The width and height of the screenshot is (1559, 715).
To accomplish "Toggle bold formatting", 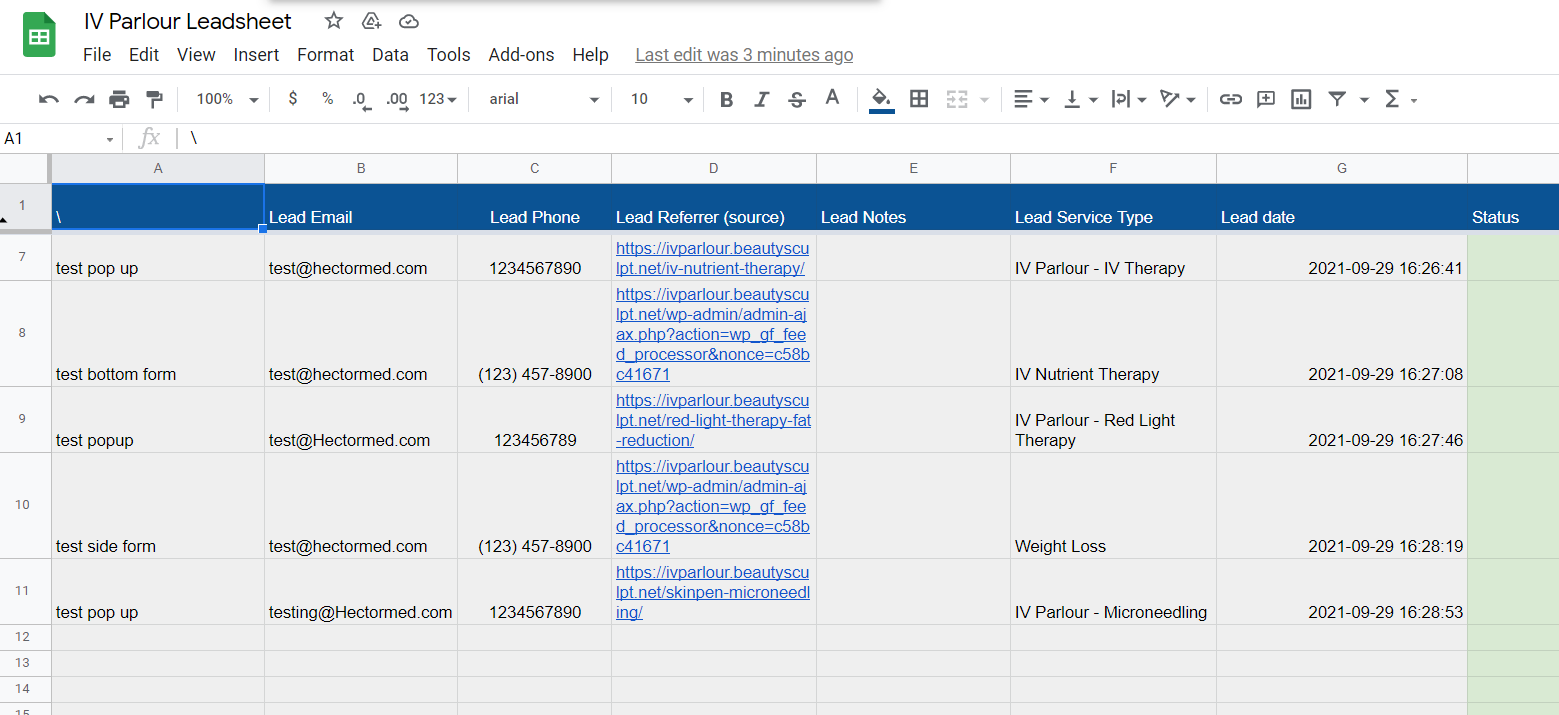I will point(727,99).
